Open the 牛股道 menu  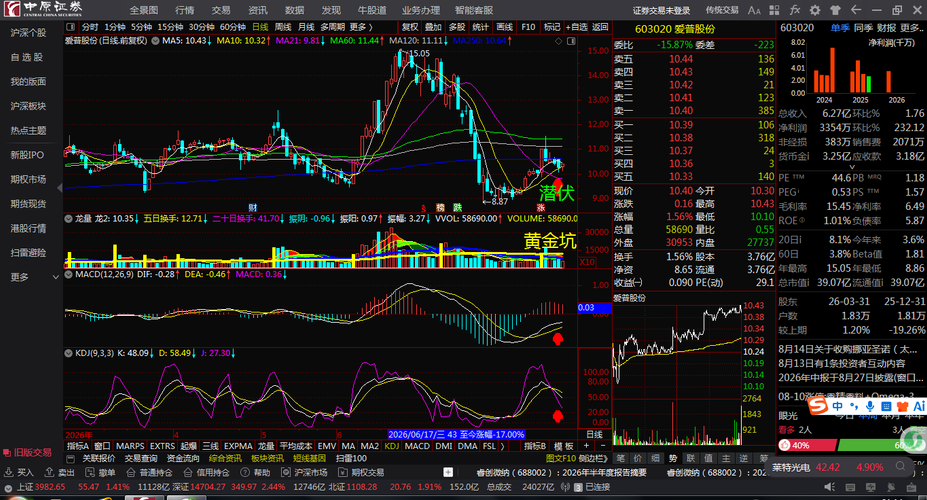coord(372,10)
